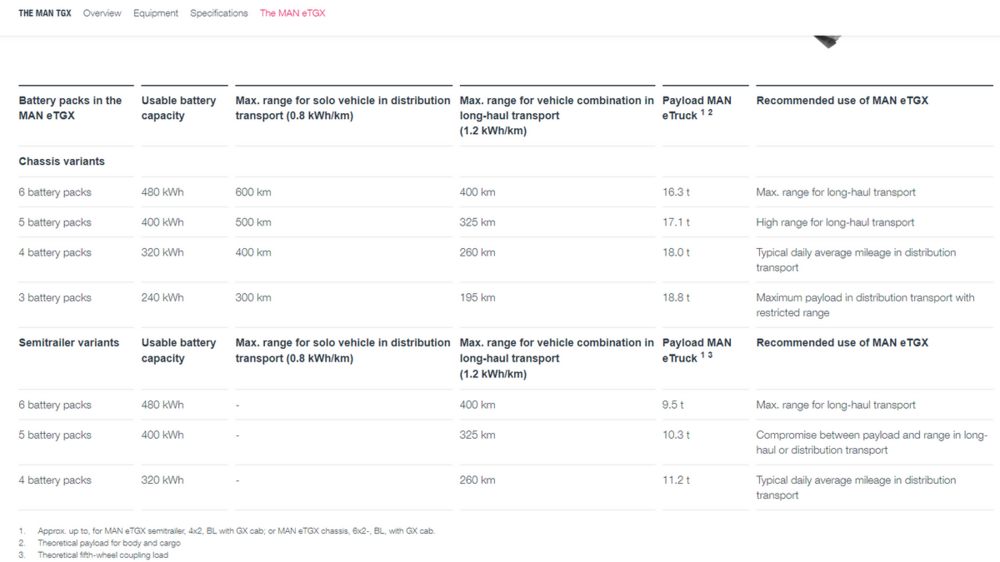Click the 16.3 t payload value

click(676, 192)
